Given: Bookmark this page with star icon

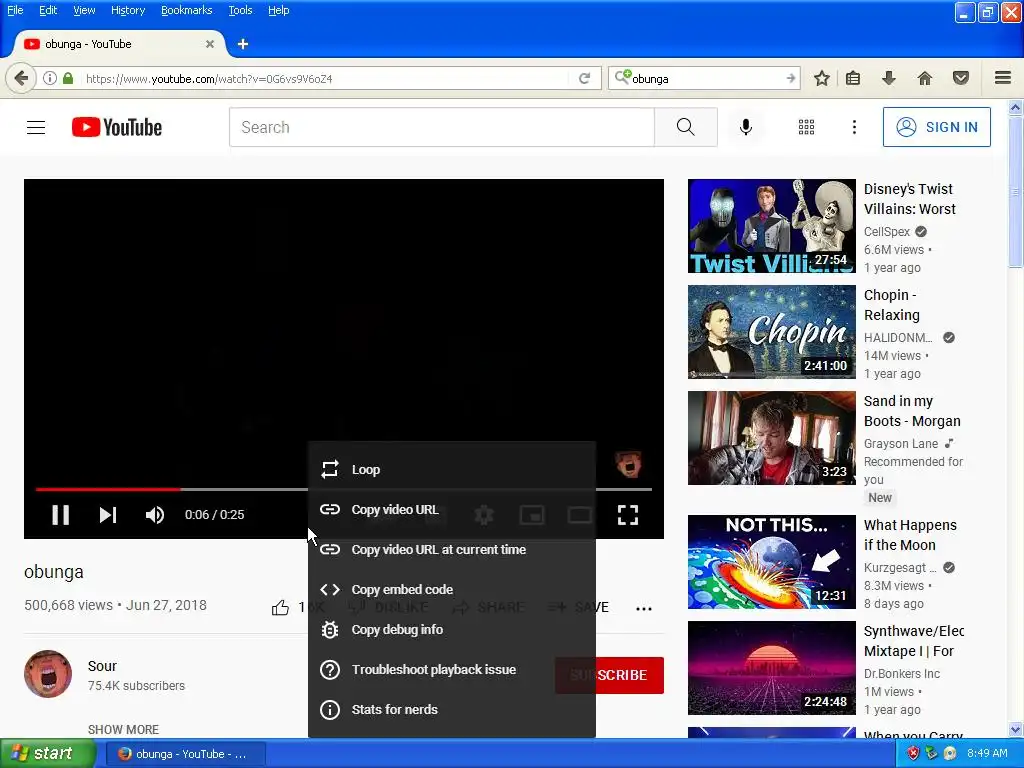Looking at the screenshot, I should coord(822,78).
